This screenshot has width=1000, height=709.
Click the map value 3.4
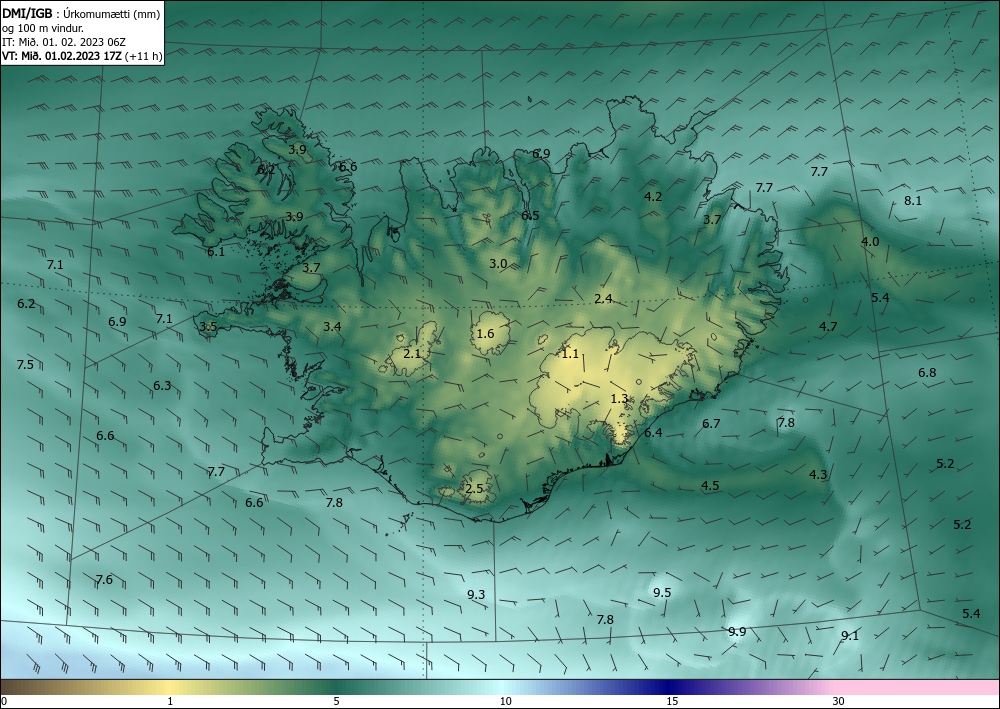[332, 326]
